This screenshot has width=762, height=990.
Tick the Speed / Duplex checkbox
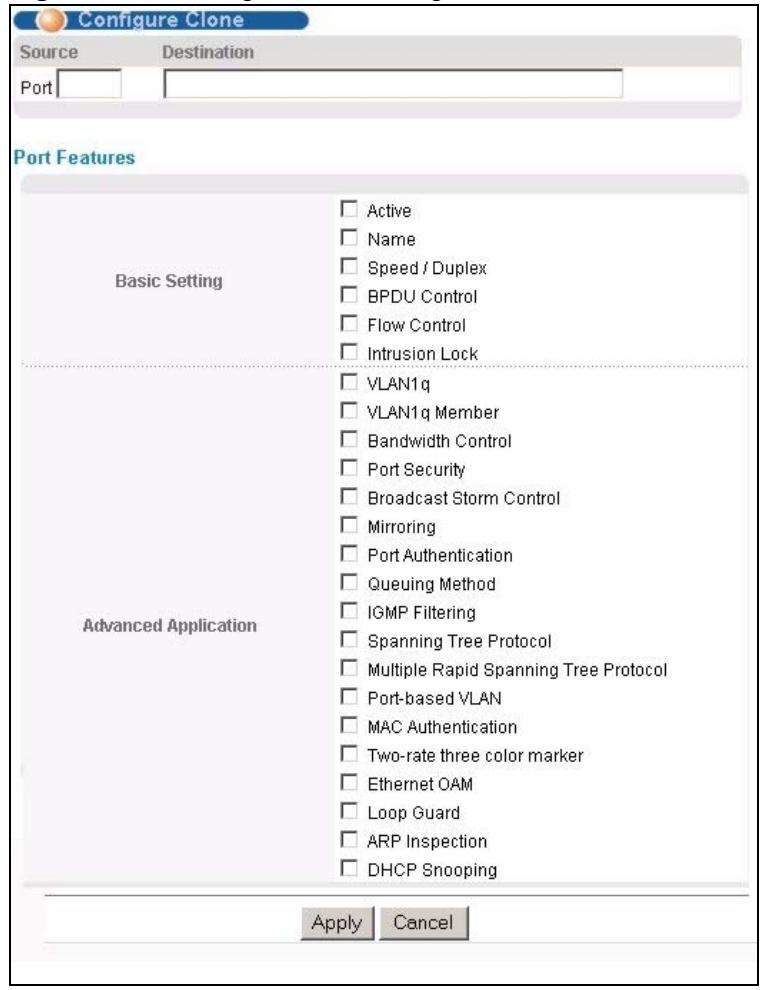point(348,266)
